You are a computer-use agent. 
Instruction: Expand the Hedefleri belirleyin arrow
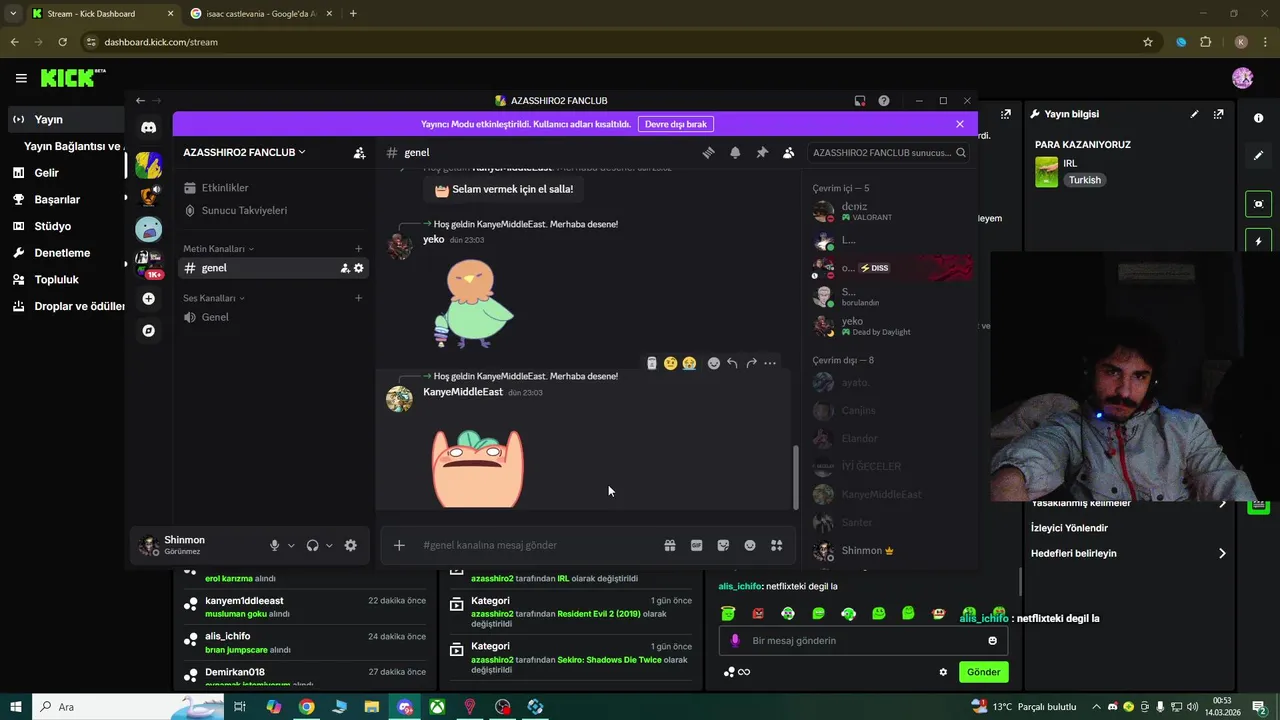(x=1222, y=553)
